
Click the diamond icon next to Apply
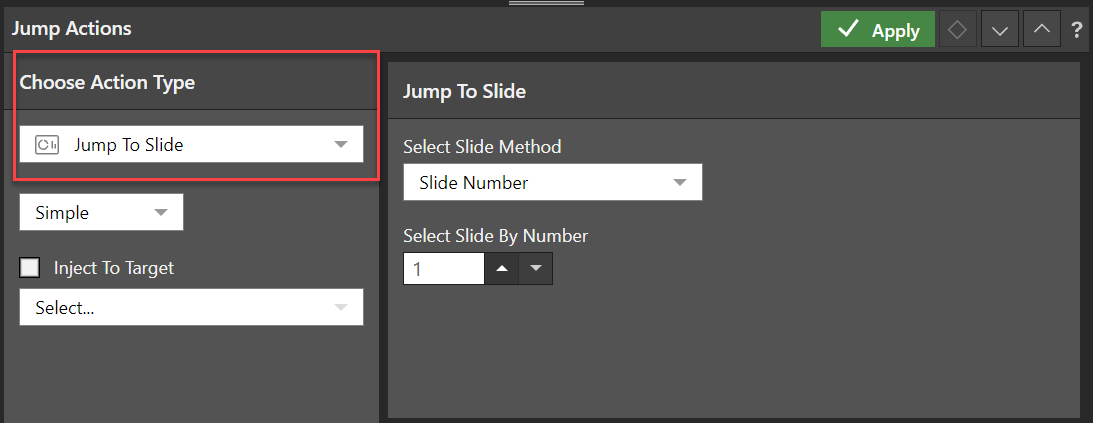957,30
